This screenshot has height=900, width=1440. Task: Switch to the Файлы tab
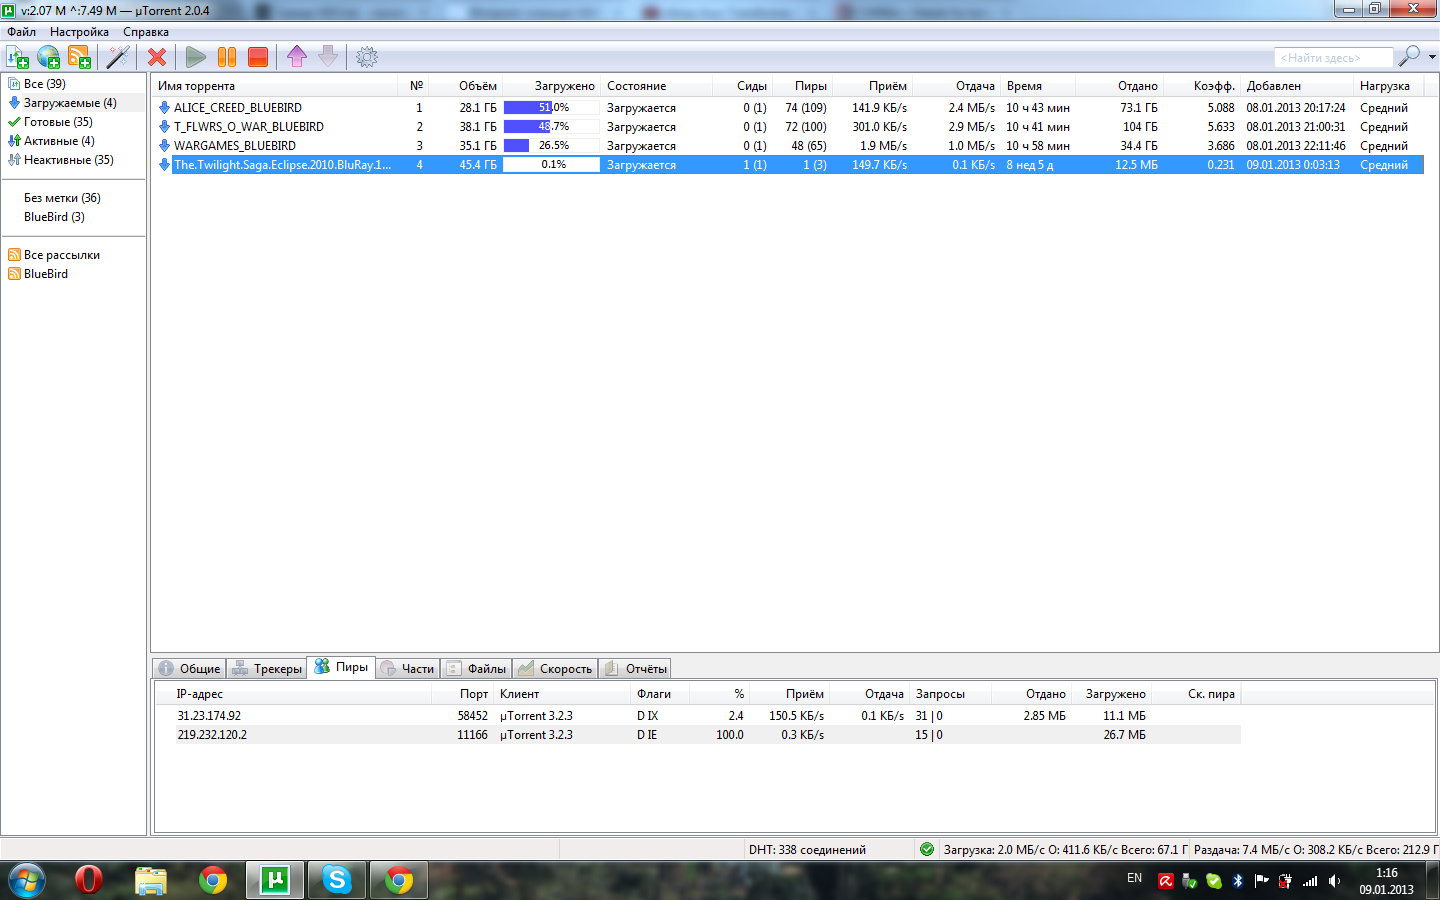[x=476, y=669]
